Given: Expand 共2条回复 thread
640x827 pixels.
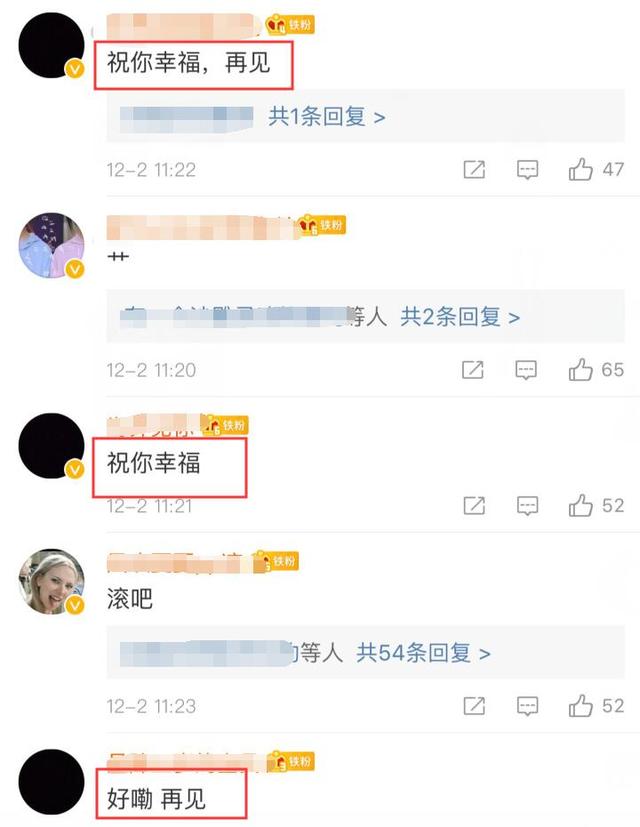Looking at the screenshot, I should (460, 316).
